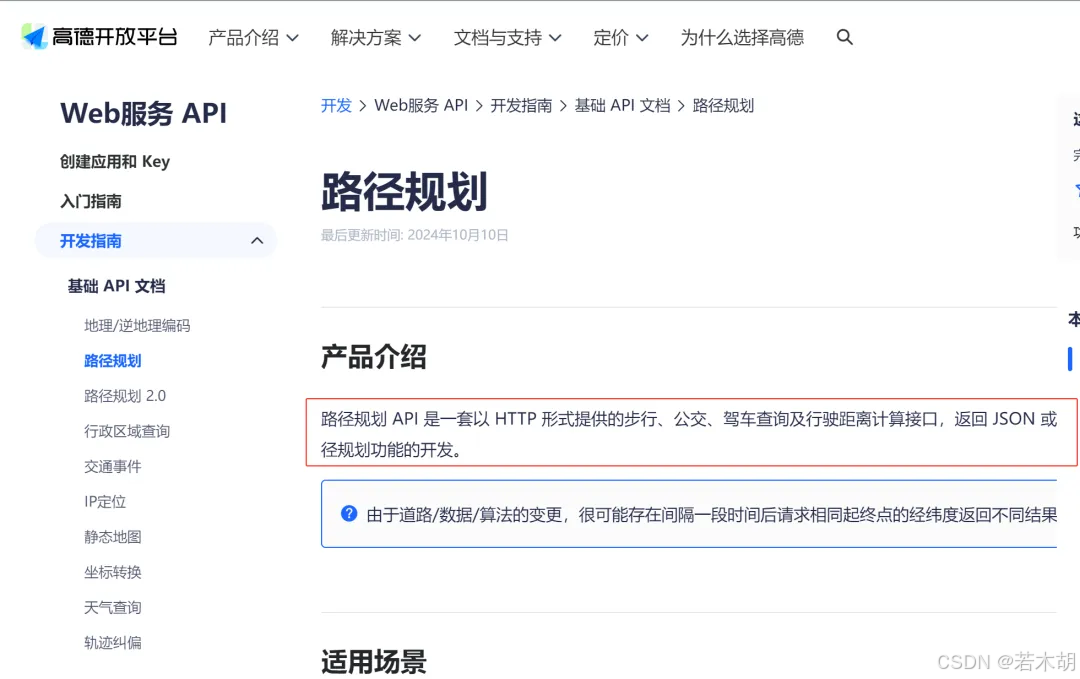Viewport: 1080px width, 679px height.
Task: Open 行政区域查询 in the sidebar
Action: (x=127, y=431)
